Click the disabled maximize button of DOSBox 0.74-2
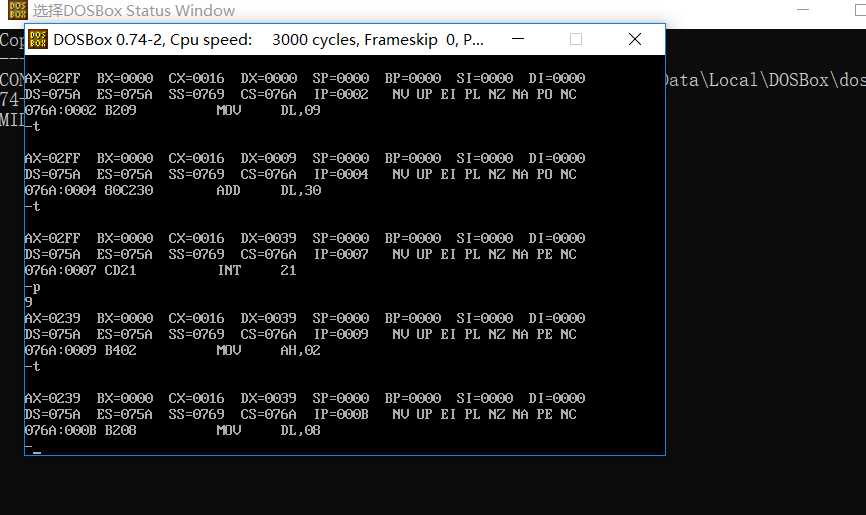 point(575,39)
